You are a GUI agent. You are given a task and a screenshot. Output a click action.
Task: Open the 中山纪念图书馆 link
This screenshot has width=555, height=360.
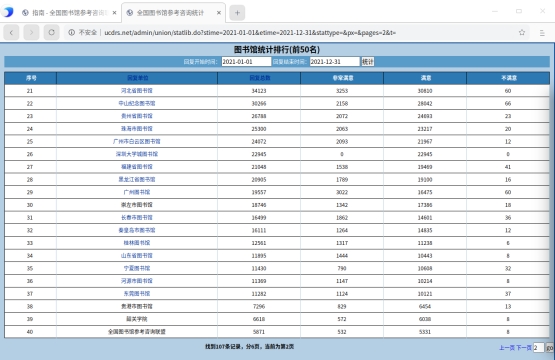click(137, 103)
